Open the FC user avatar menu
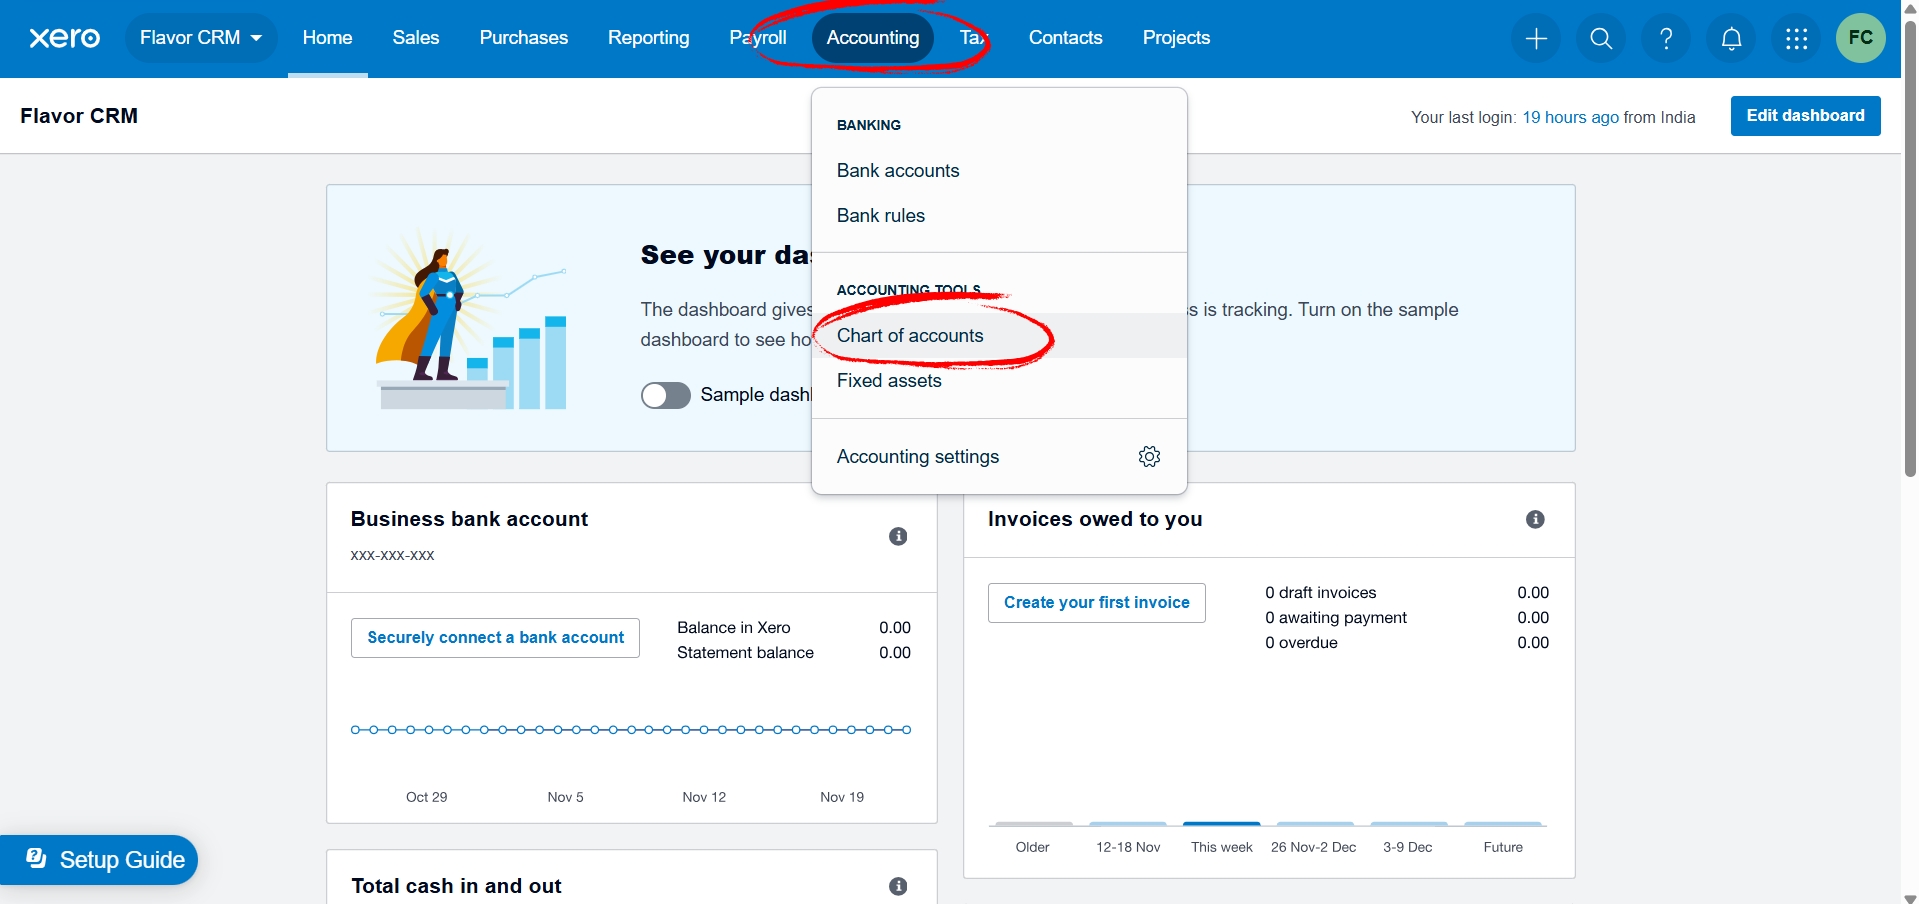 pyautogui.click(x=1860, y=38)
